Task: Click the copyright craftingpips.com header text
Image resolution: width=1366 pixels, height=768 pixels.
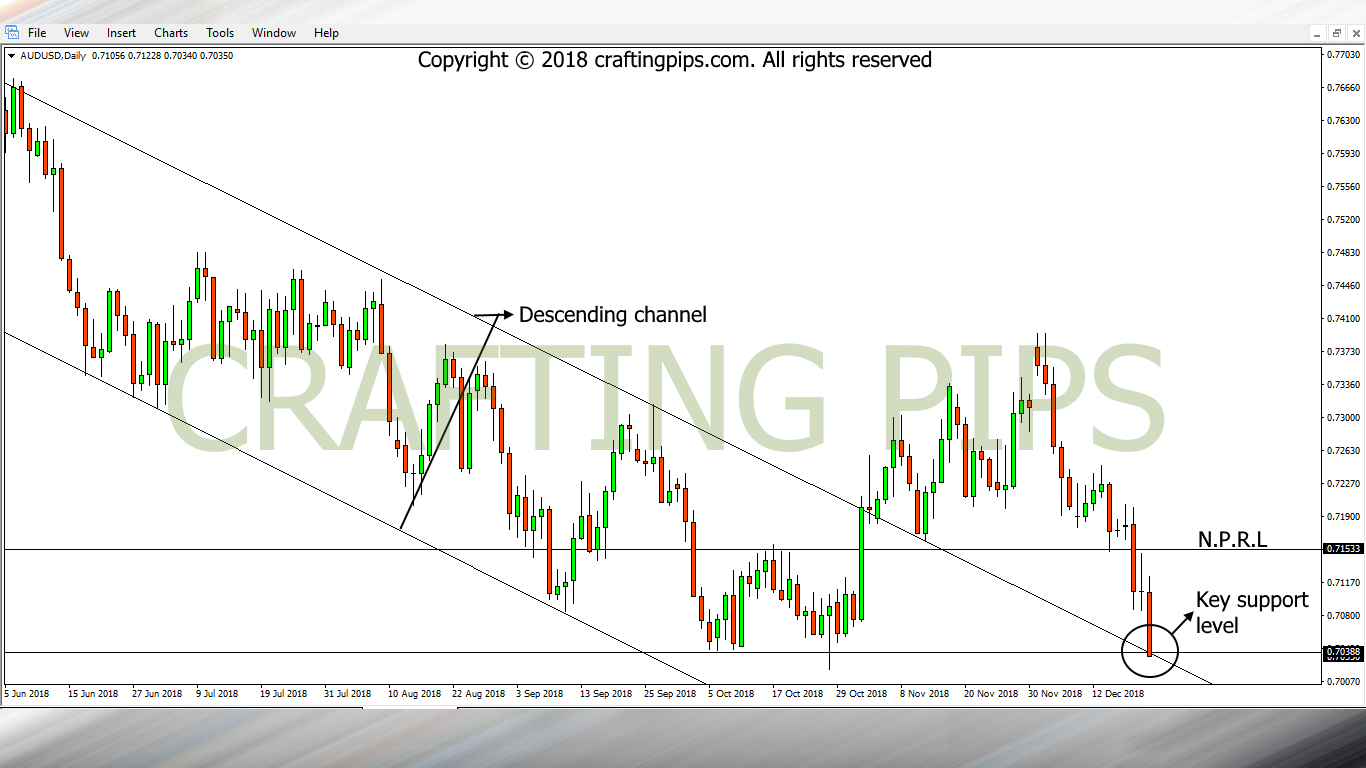Action: pos(675,60)
